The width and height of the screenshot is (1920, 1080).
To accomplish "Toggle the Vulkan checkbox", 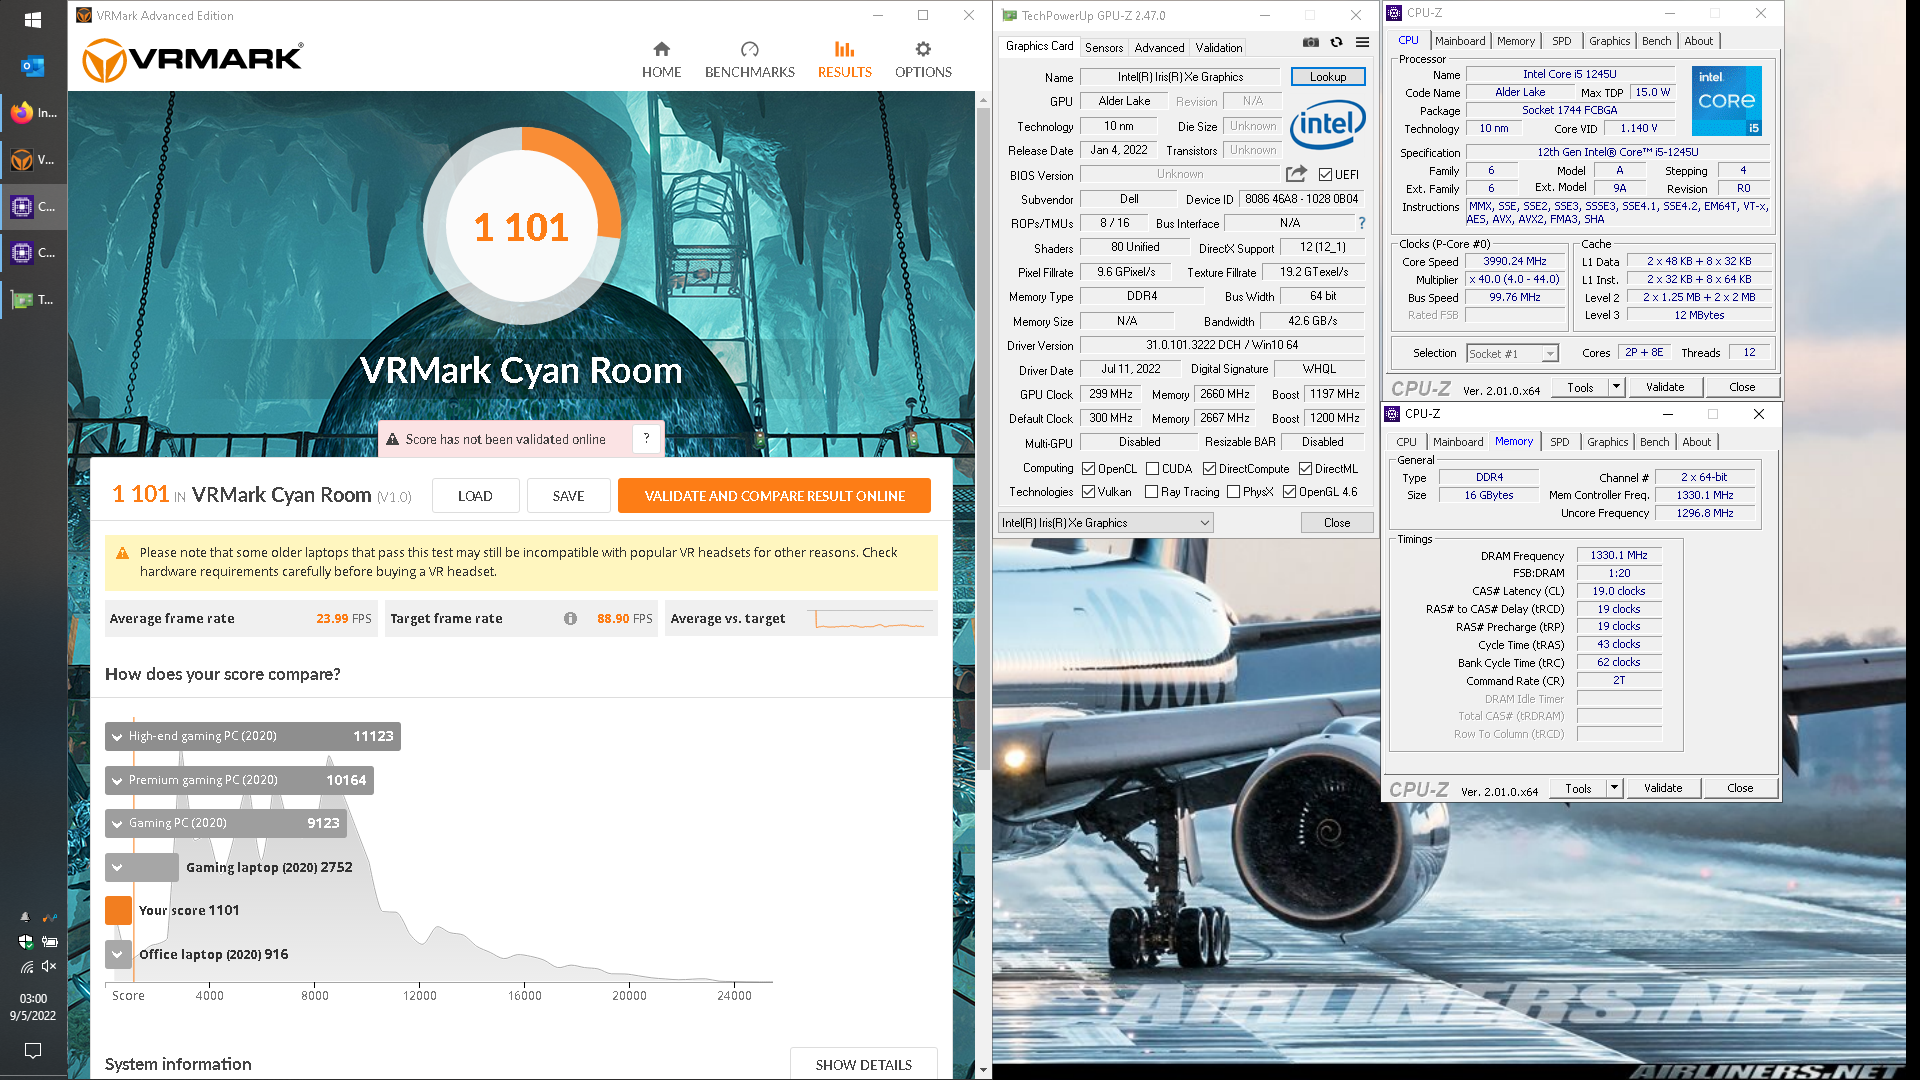I will pos(1088,491).
